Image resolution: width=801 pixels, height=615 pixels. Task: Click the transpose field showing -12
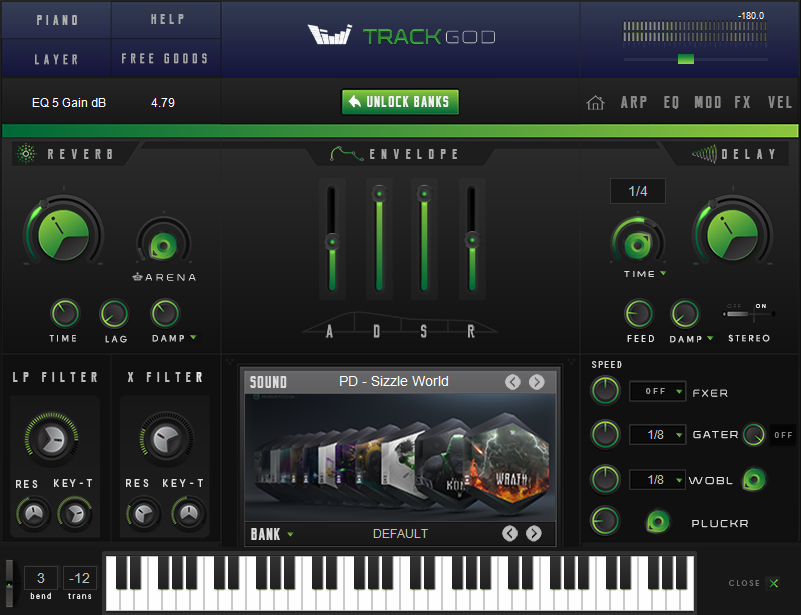pyautogui.click(x=80, y=578)
